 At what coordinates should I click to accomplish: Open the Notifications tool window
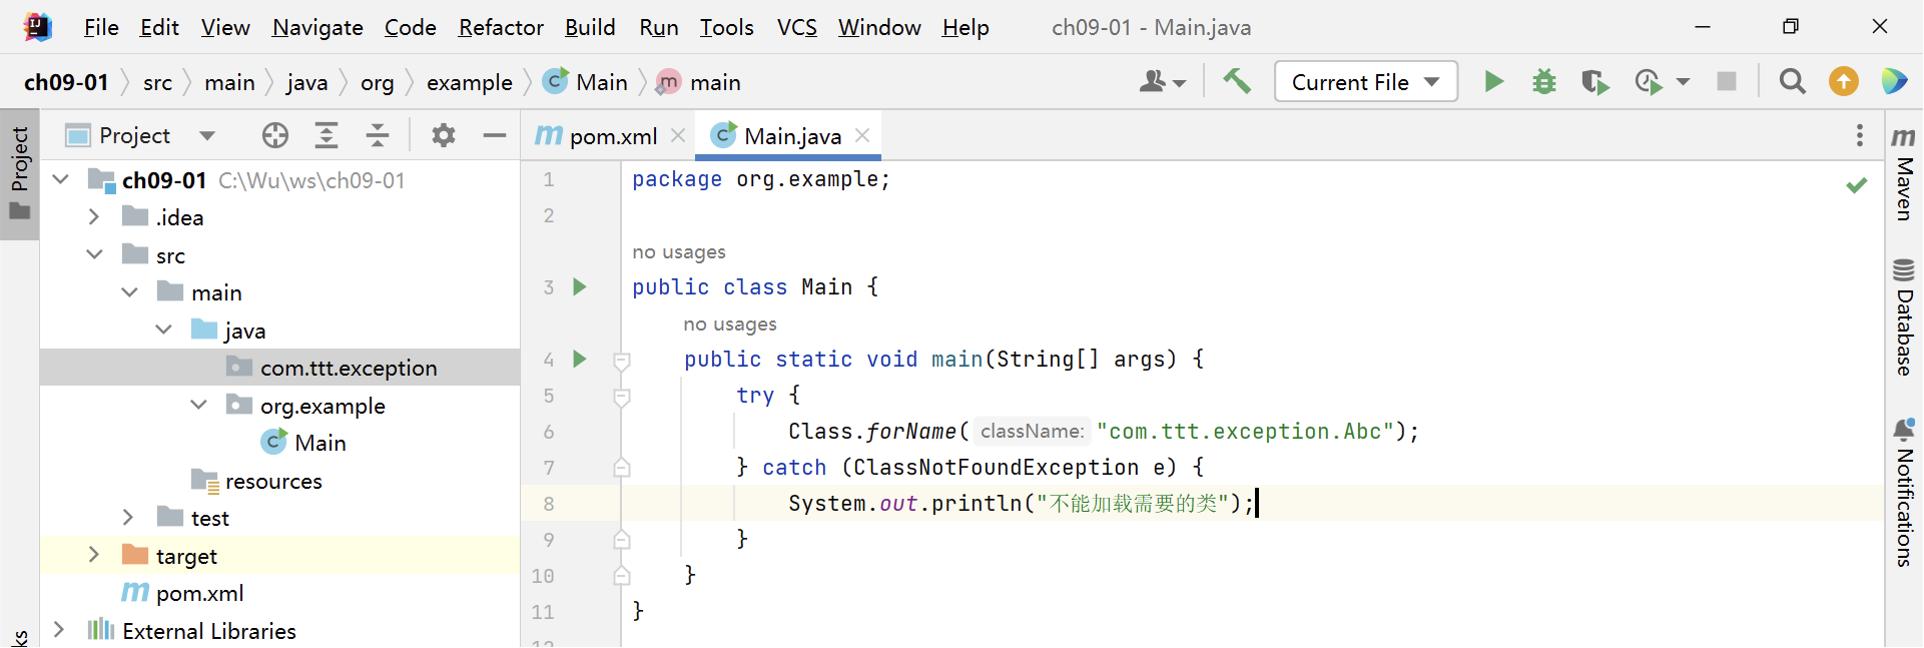[1904, 493]
